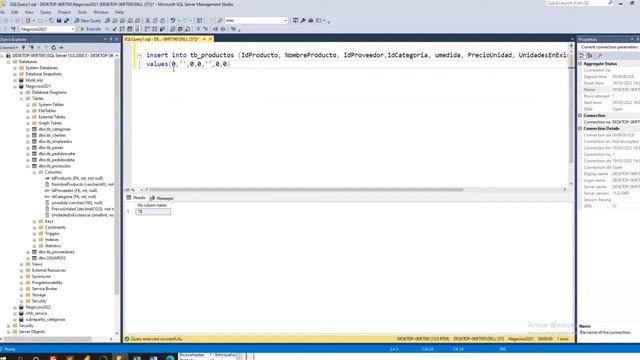This screenshot has height=360, width=640.
Task: Click the Quick Launch search field
Action: pos(579,3)
